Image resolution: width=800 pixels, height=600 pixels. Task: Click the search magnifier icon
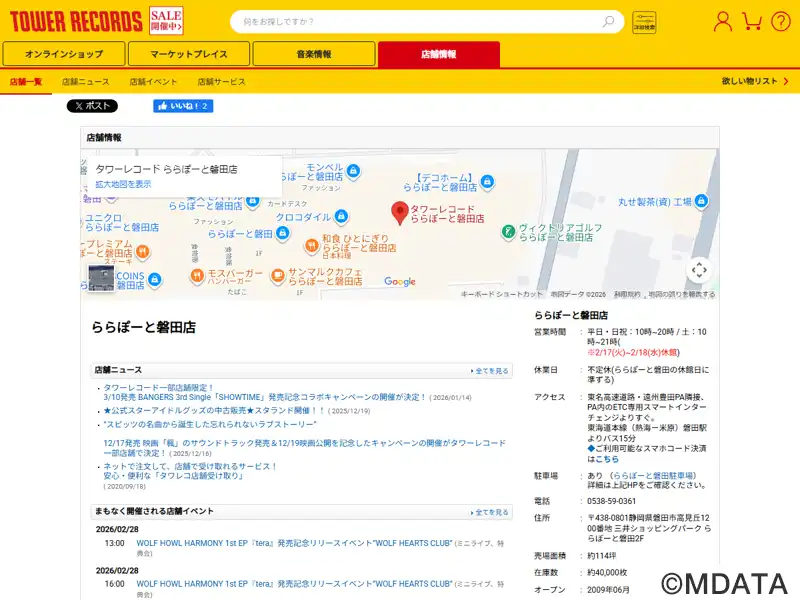tap(609, 21)
